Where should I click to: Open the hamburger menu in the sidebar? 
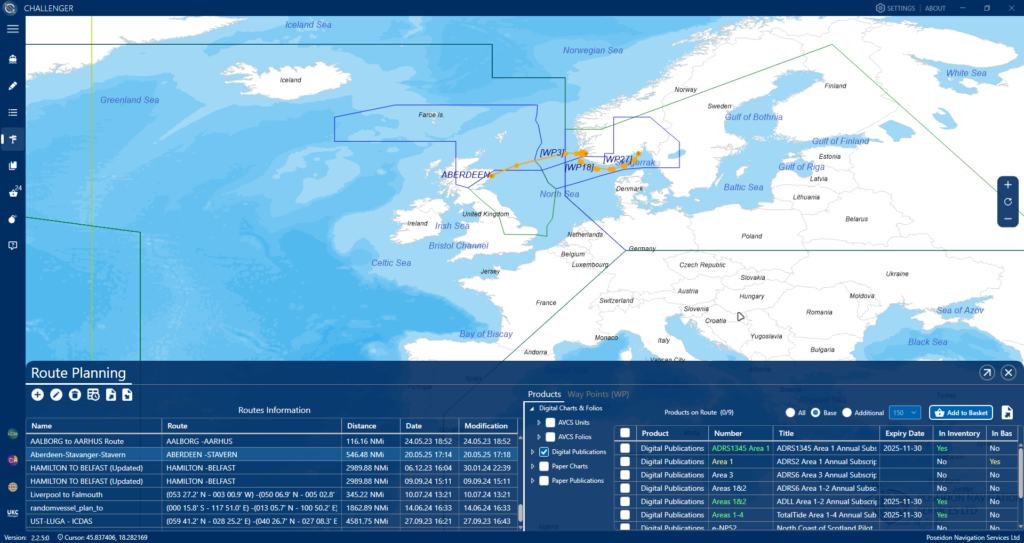[x=12, y=29]
